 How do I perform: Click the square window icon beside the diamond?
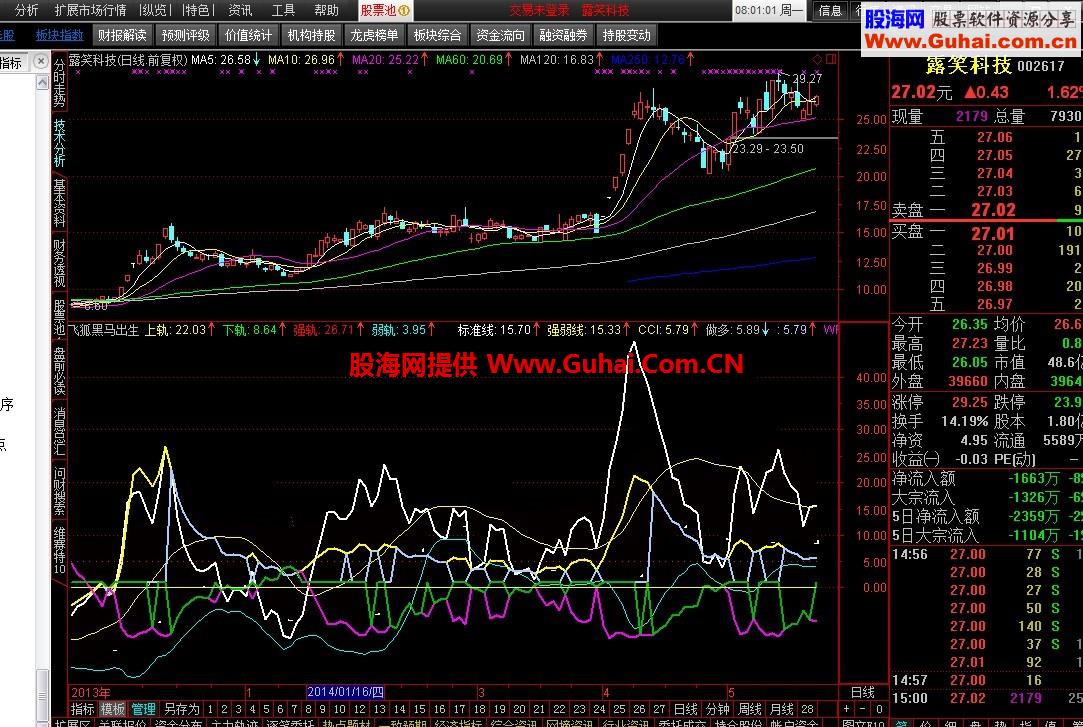point(831,59)
